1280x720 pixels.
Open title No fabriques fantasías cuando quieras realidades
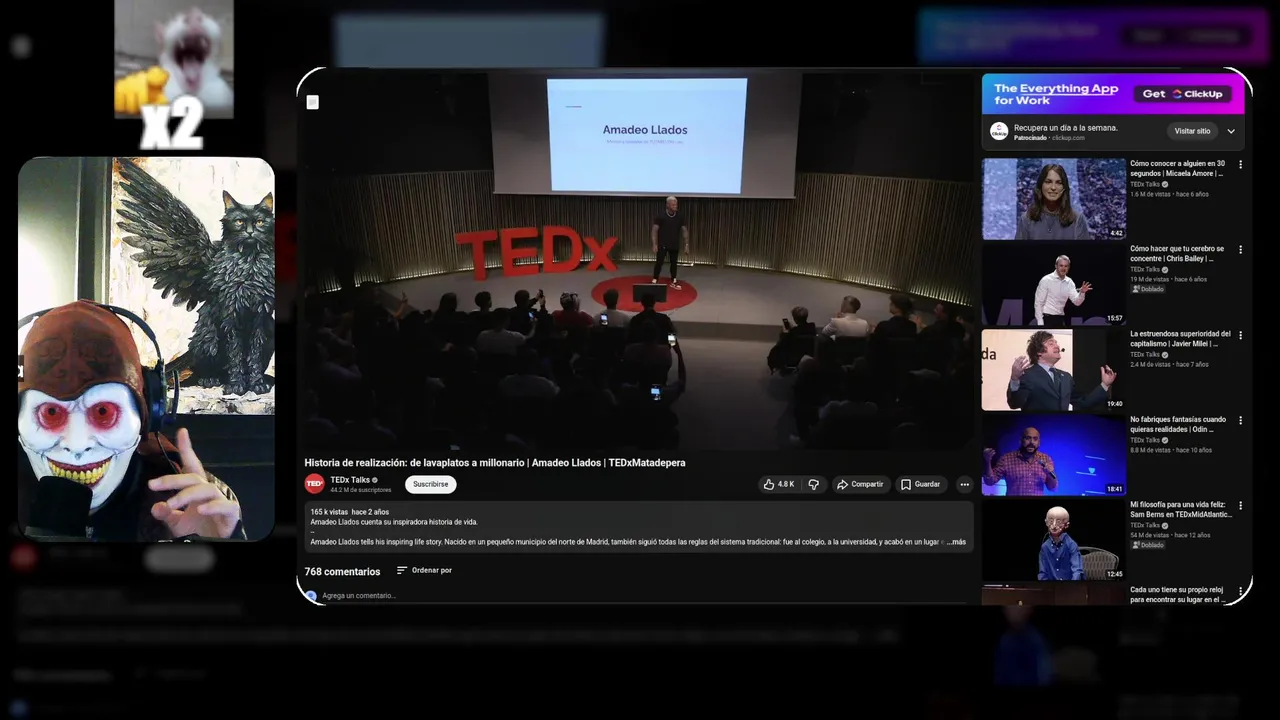coord(1178,425)
